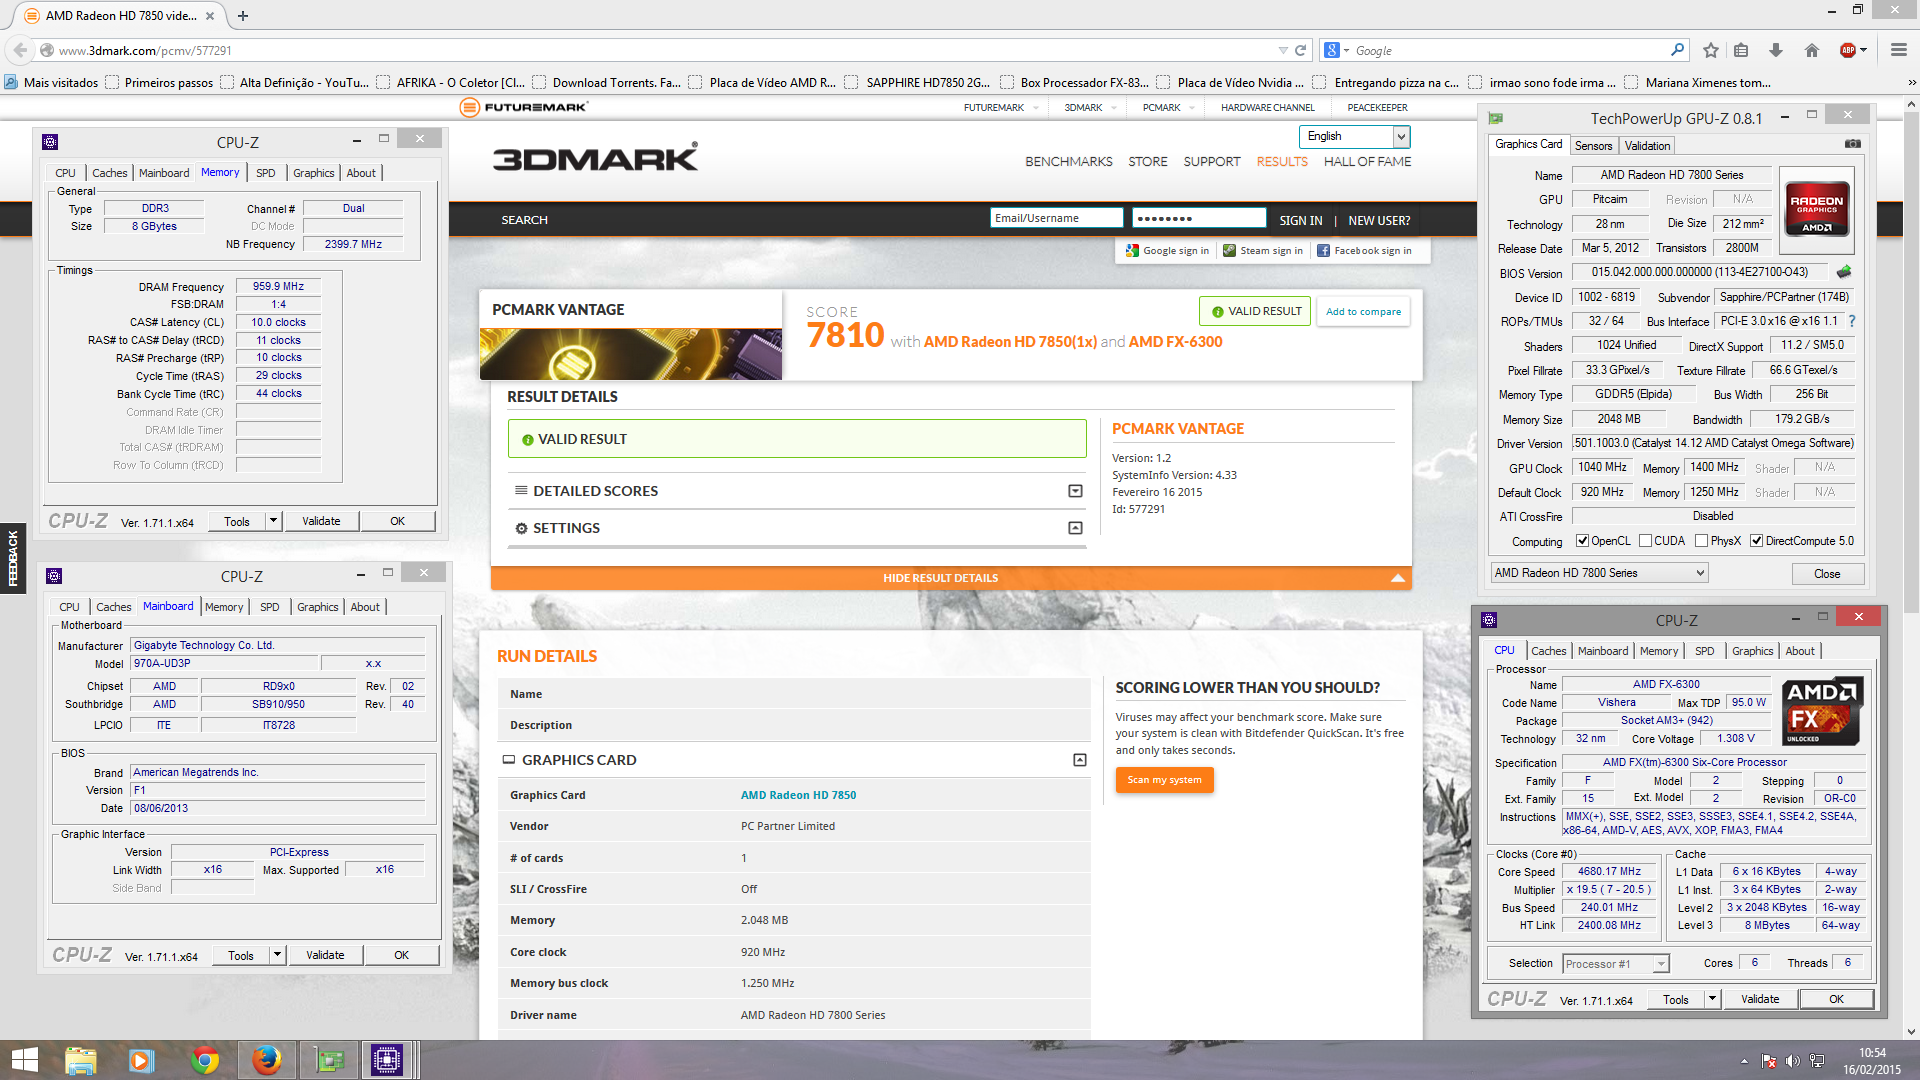The height and width of the screenshot is (1080, 1920).
Task: Open Bus Interface help question mark
Action: point(1852,321)
